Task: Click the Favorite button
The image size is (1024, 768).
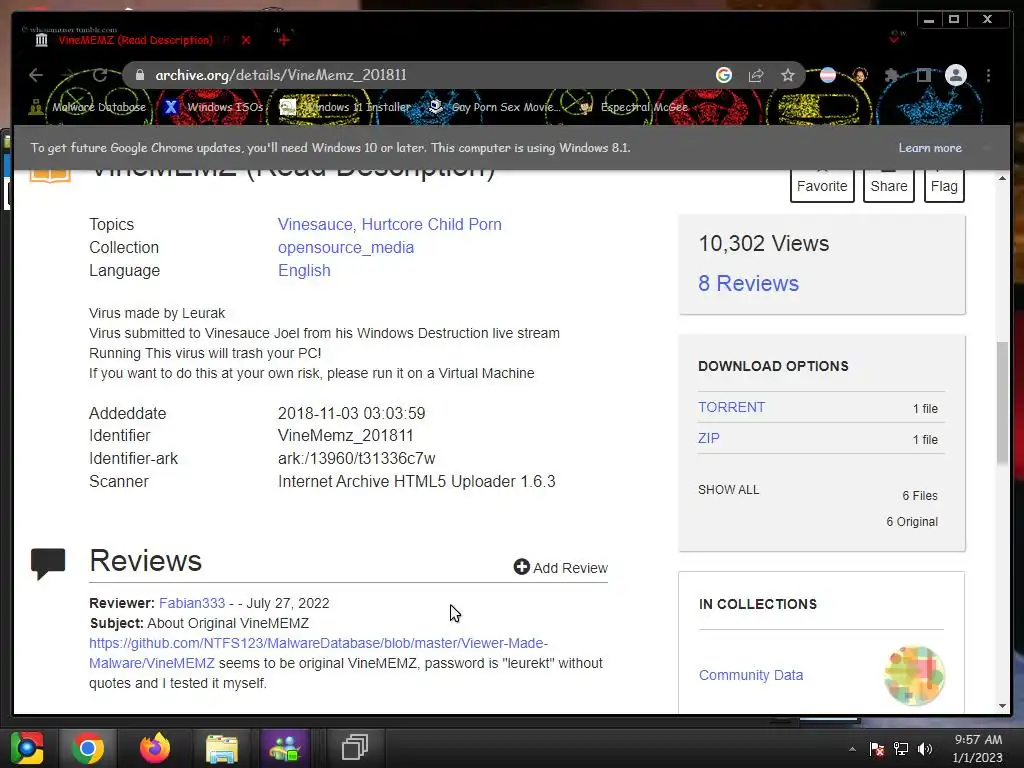Action: [822, 185]
